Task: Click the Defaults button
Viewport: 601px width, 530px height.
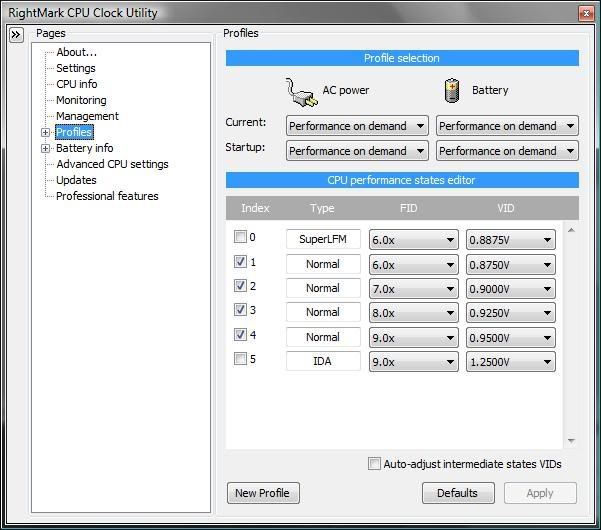Action: [458, 493]
